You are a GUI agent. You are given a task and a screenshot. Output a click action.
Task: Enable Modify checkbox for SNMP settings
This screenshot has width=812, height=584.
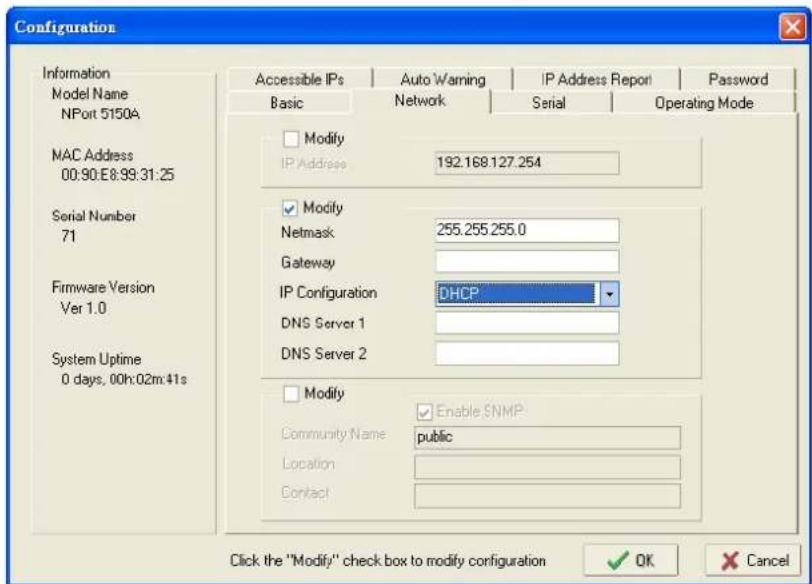[x=291, y=393]
